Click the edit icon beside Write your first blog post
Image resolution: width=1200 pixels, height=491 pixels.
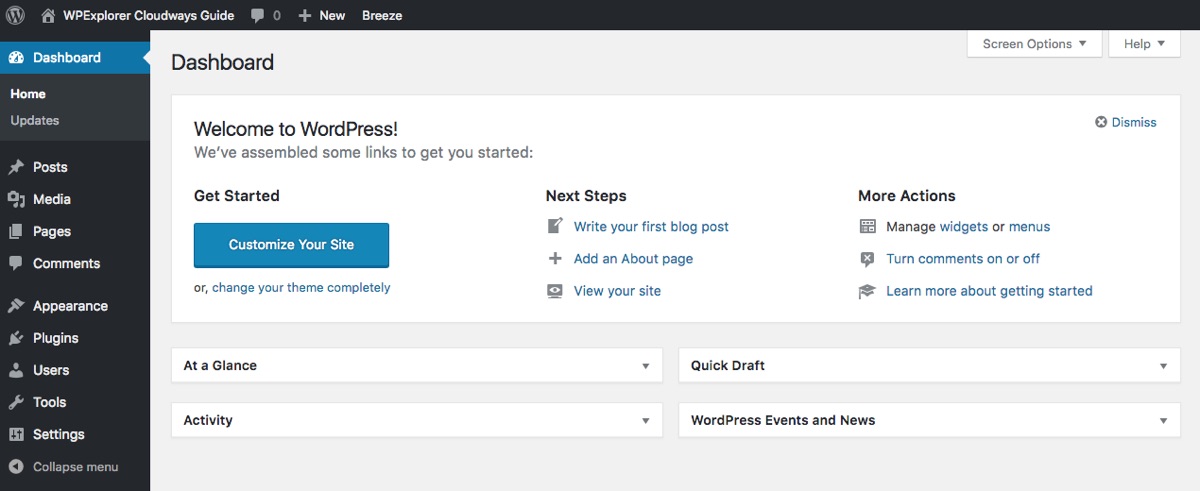[x=555, y=226]
